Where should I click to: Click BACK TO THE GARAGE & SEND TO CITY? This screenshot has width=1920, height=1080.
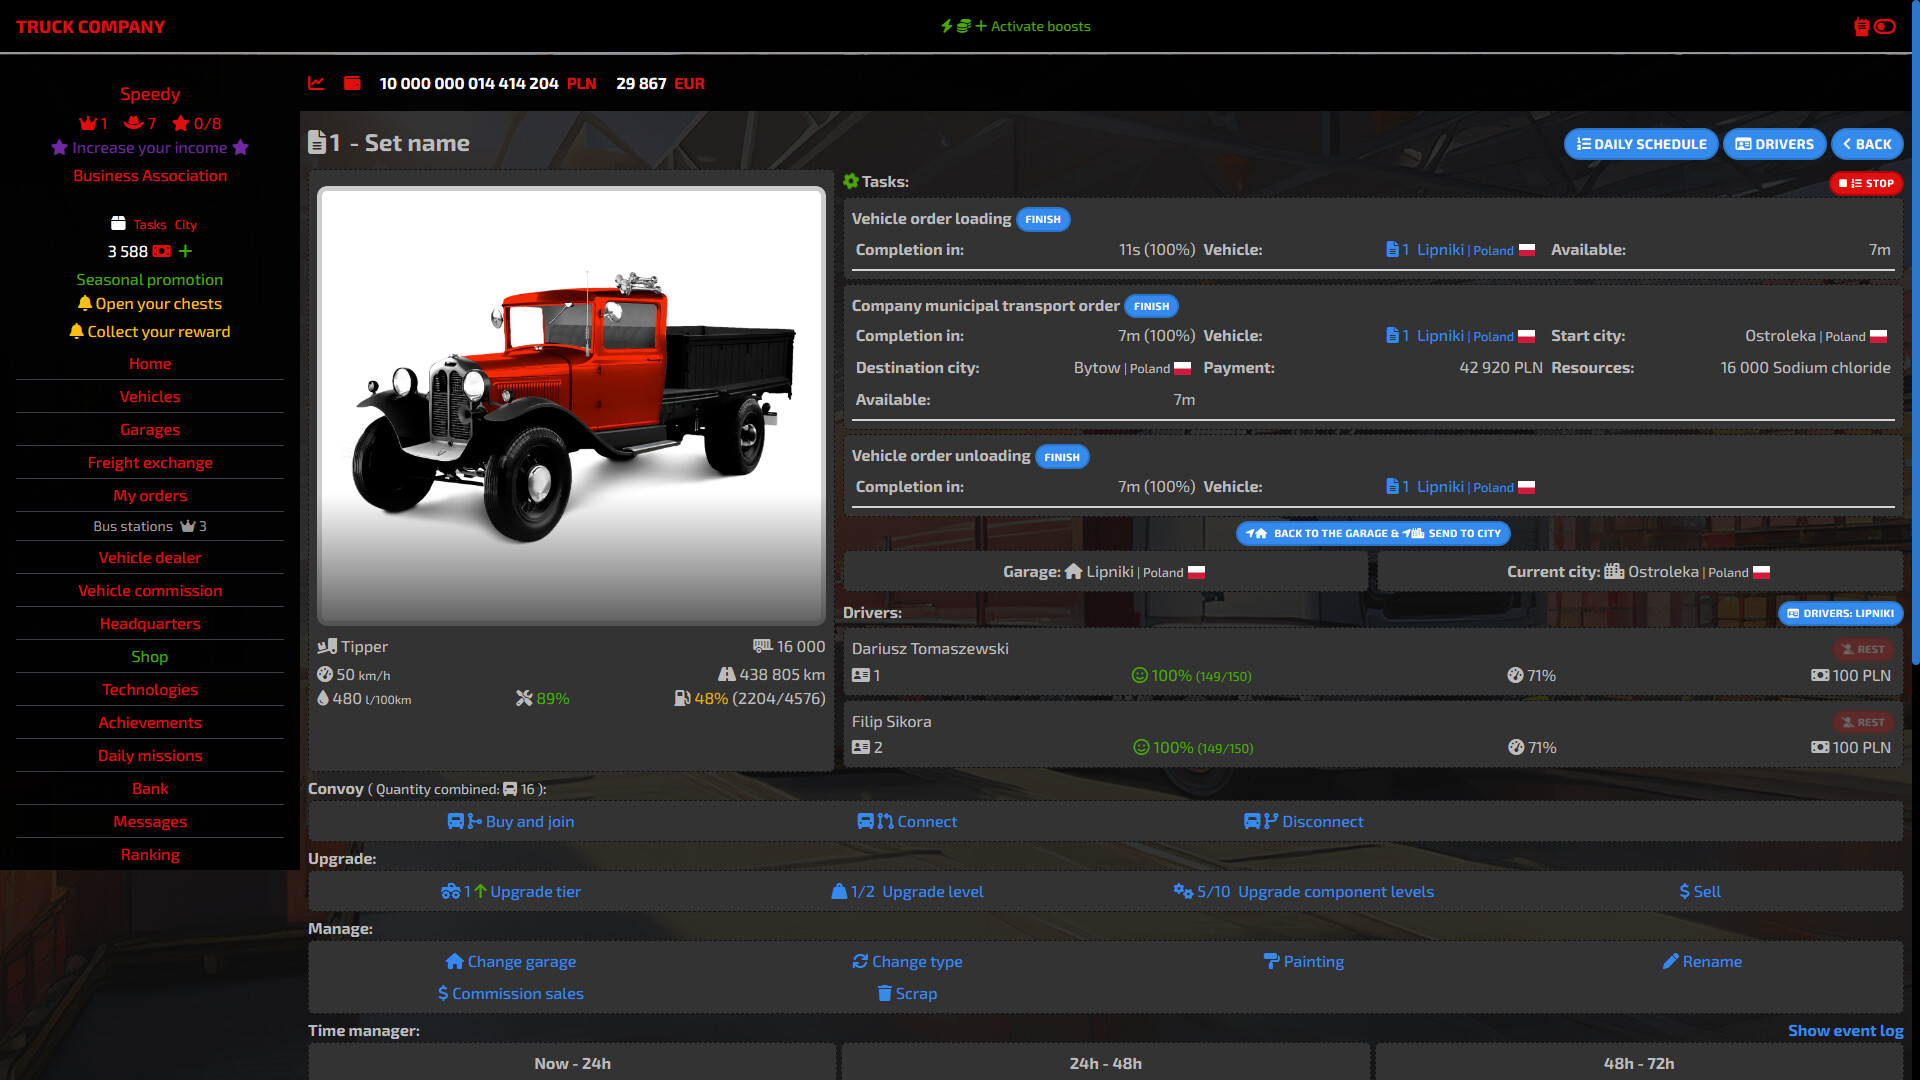pyautogui.click(x=1374, y=533)
